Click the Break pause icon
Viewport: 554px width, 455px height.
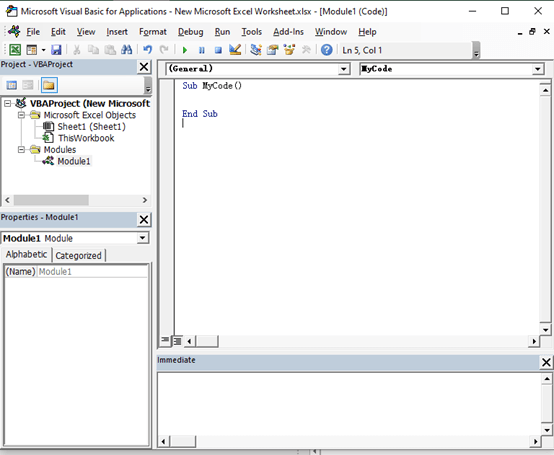202,50
